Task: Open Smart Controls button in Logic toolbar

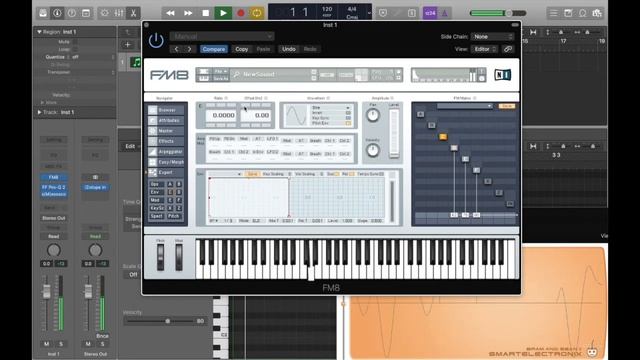Action: point(104,13)
